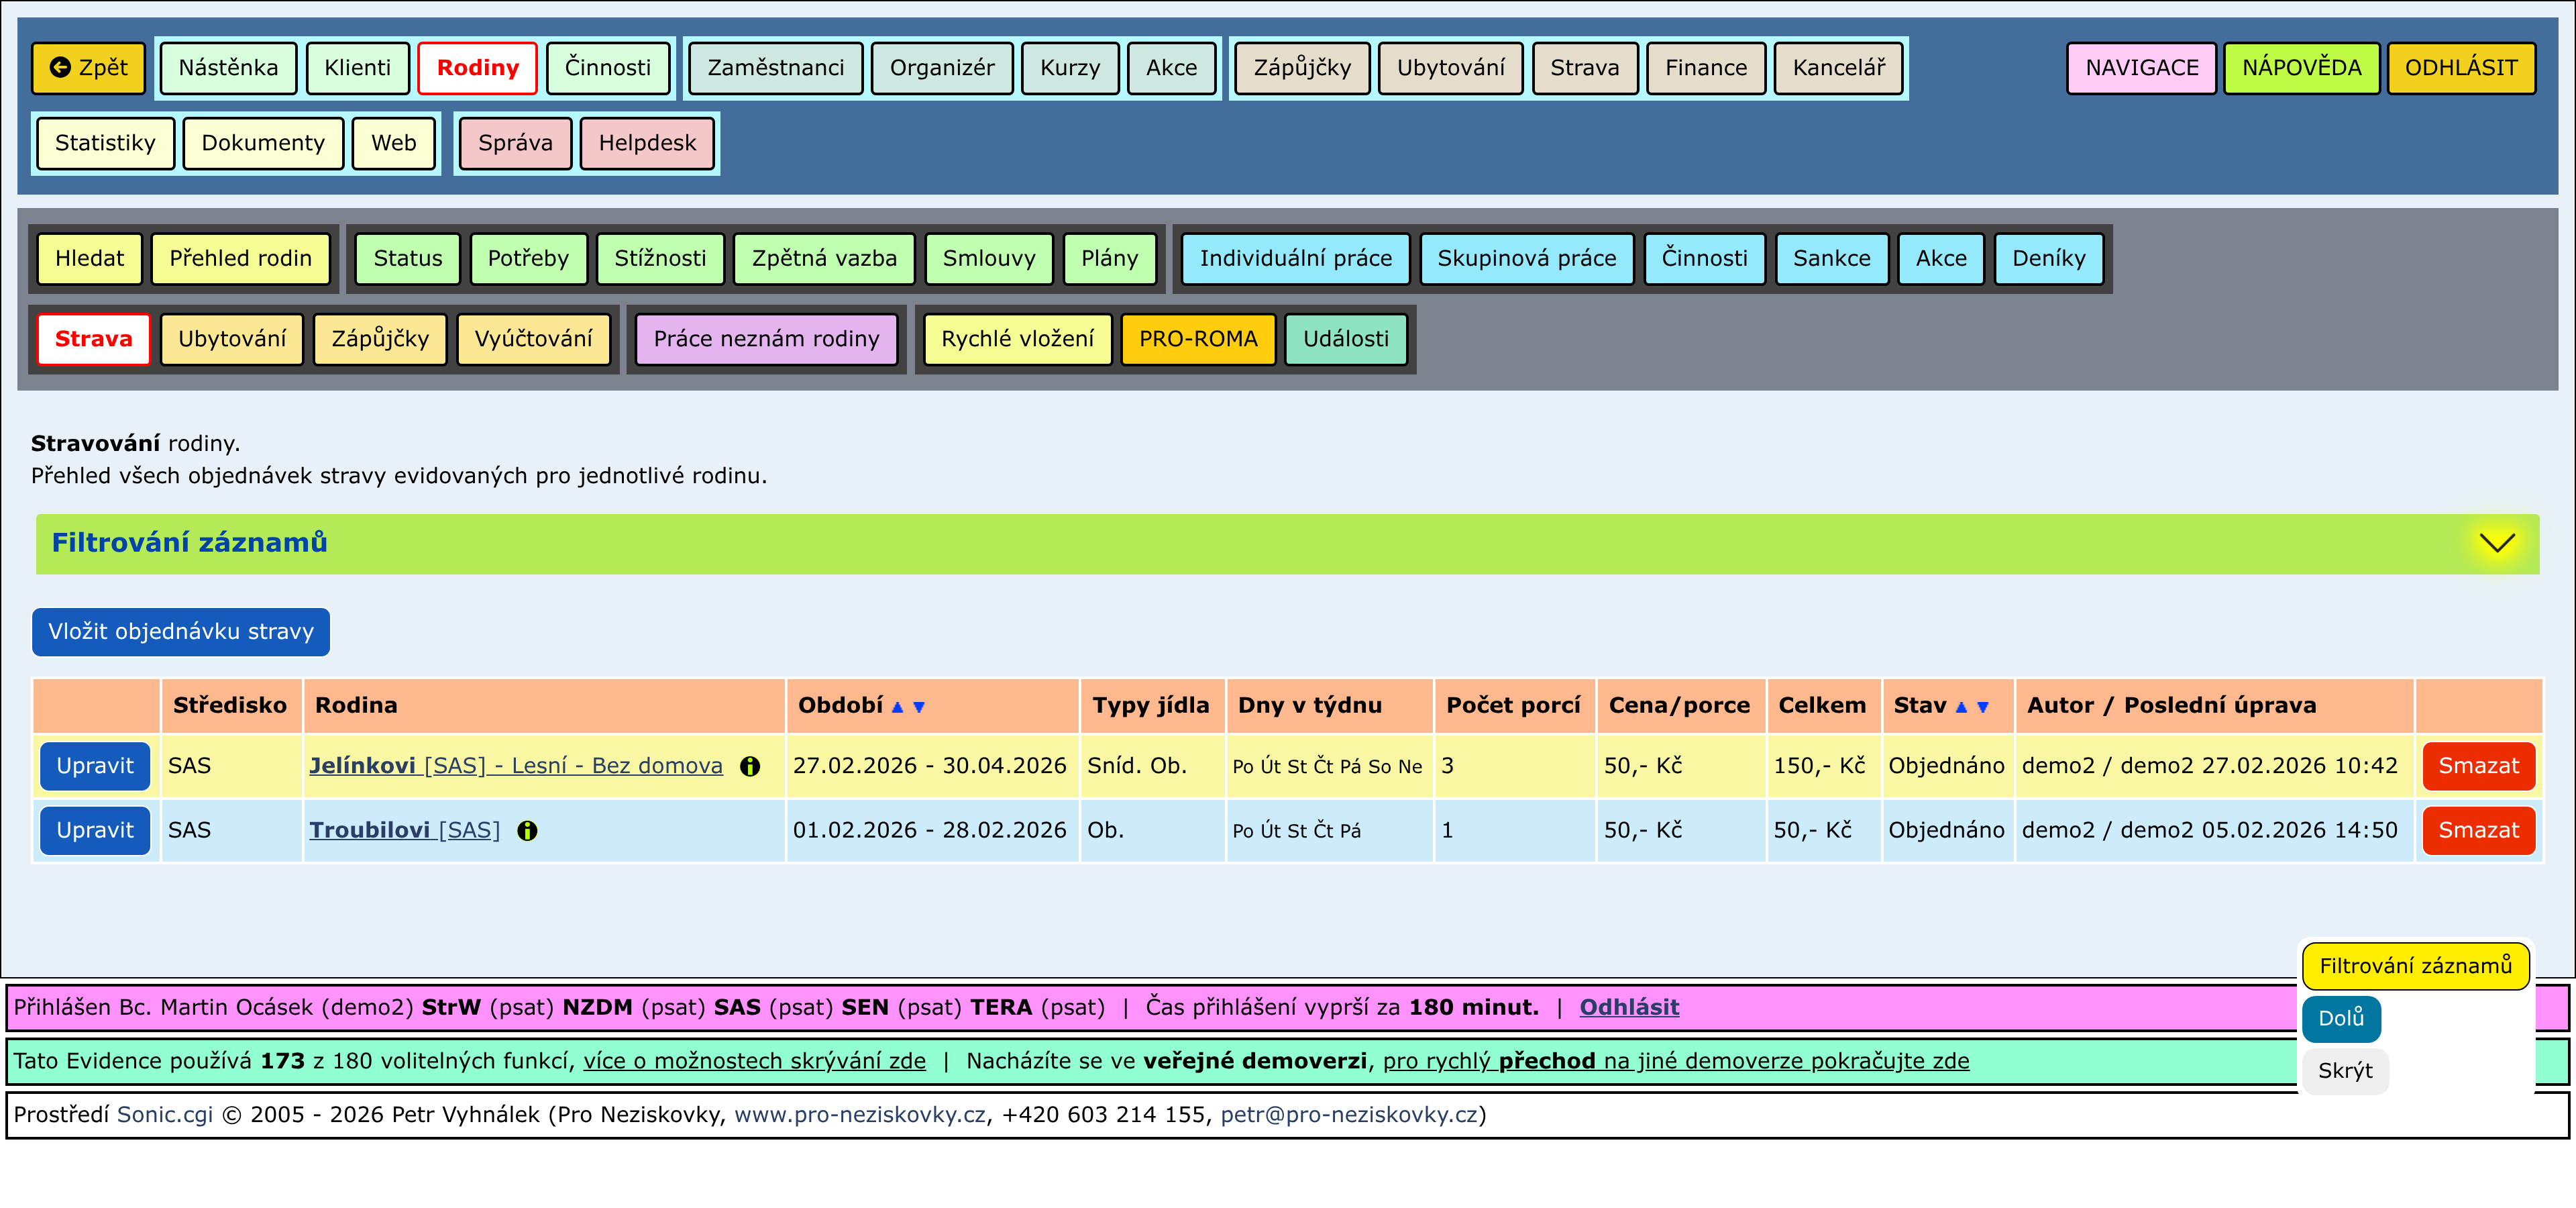Click info icon next to Troubilovi family

coord(527,831)
